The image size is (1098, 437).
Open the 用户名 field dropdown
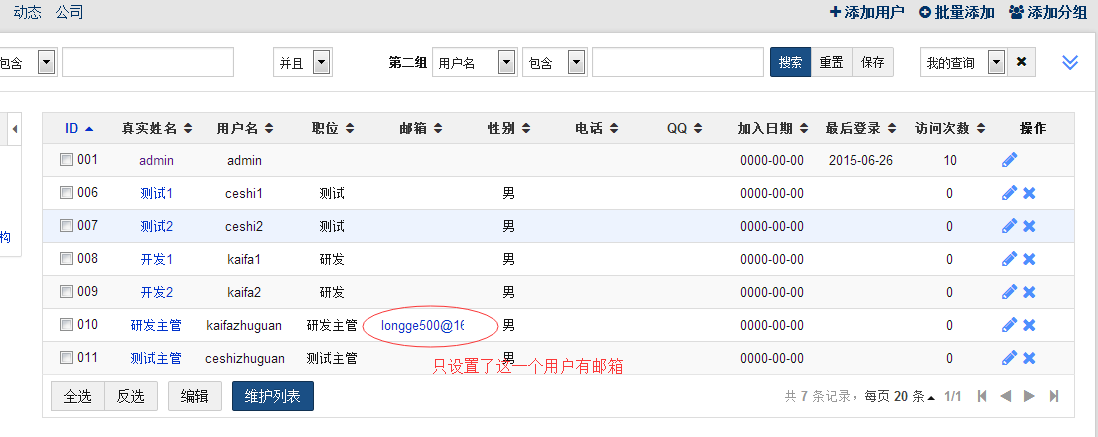pos(505,62)
